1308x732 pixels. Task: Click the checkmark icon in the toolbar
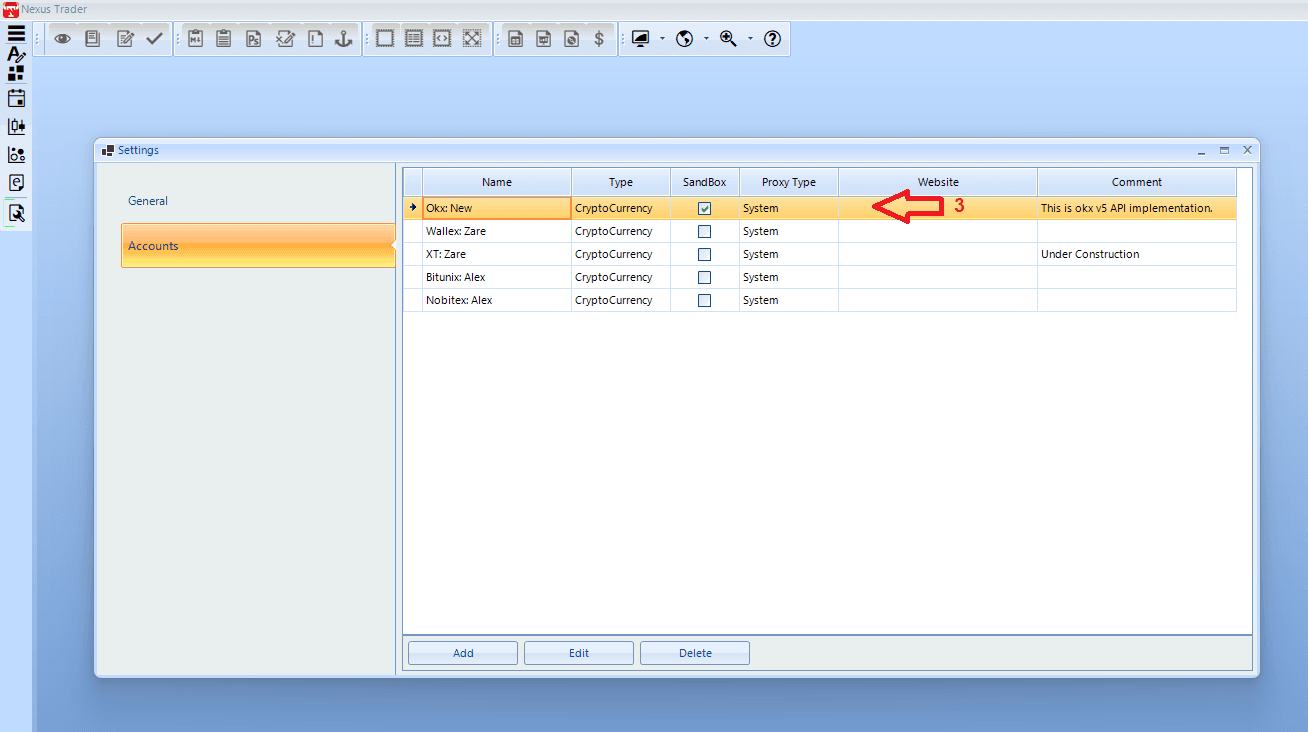(x=154, y=39)
